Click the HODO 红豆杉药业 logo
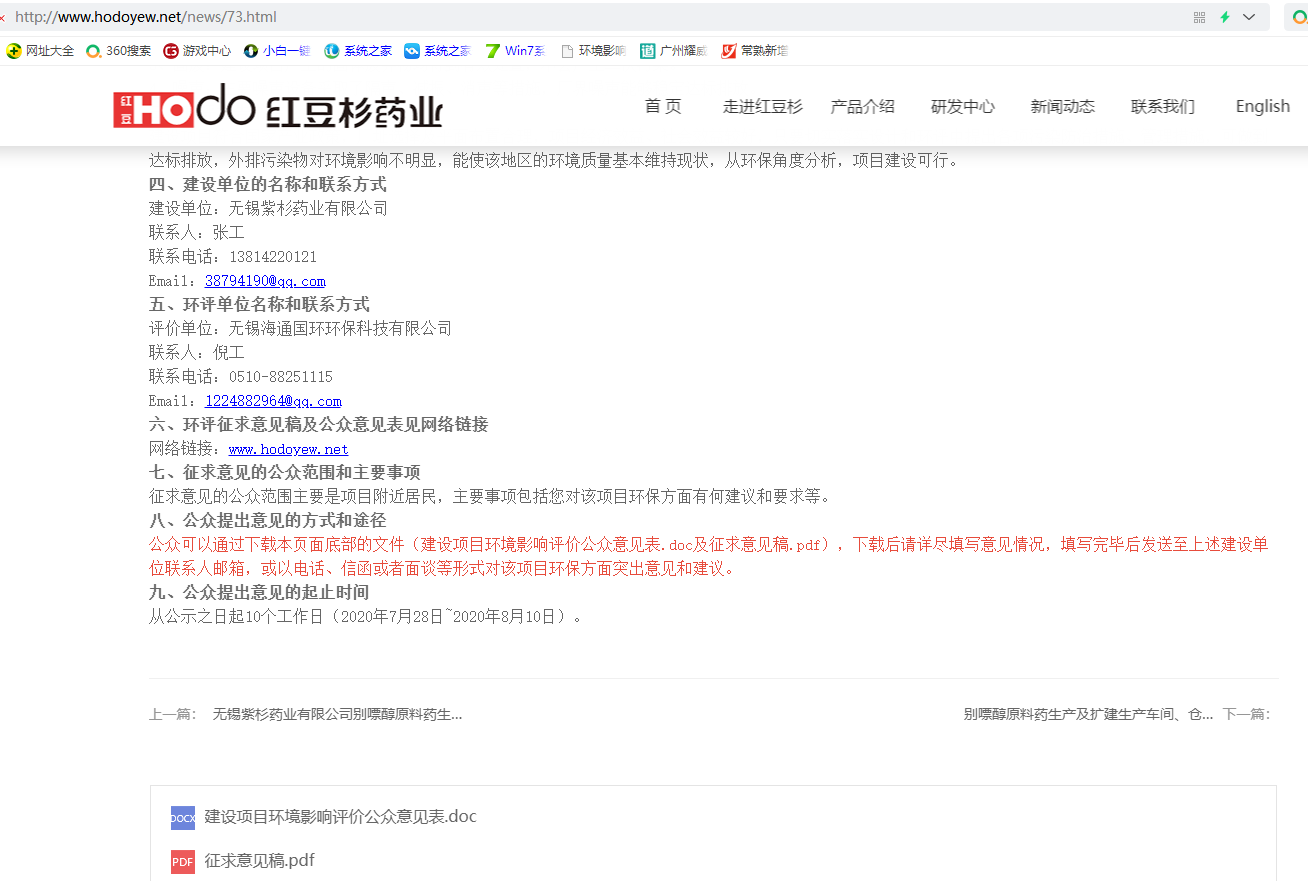Image resolution: width=1308 pixels, height=881 pixels. 278,107
